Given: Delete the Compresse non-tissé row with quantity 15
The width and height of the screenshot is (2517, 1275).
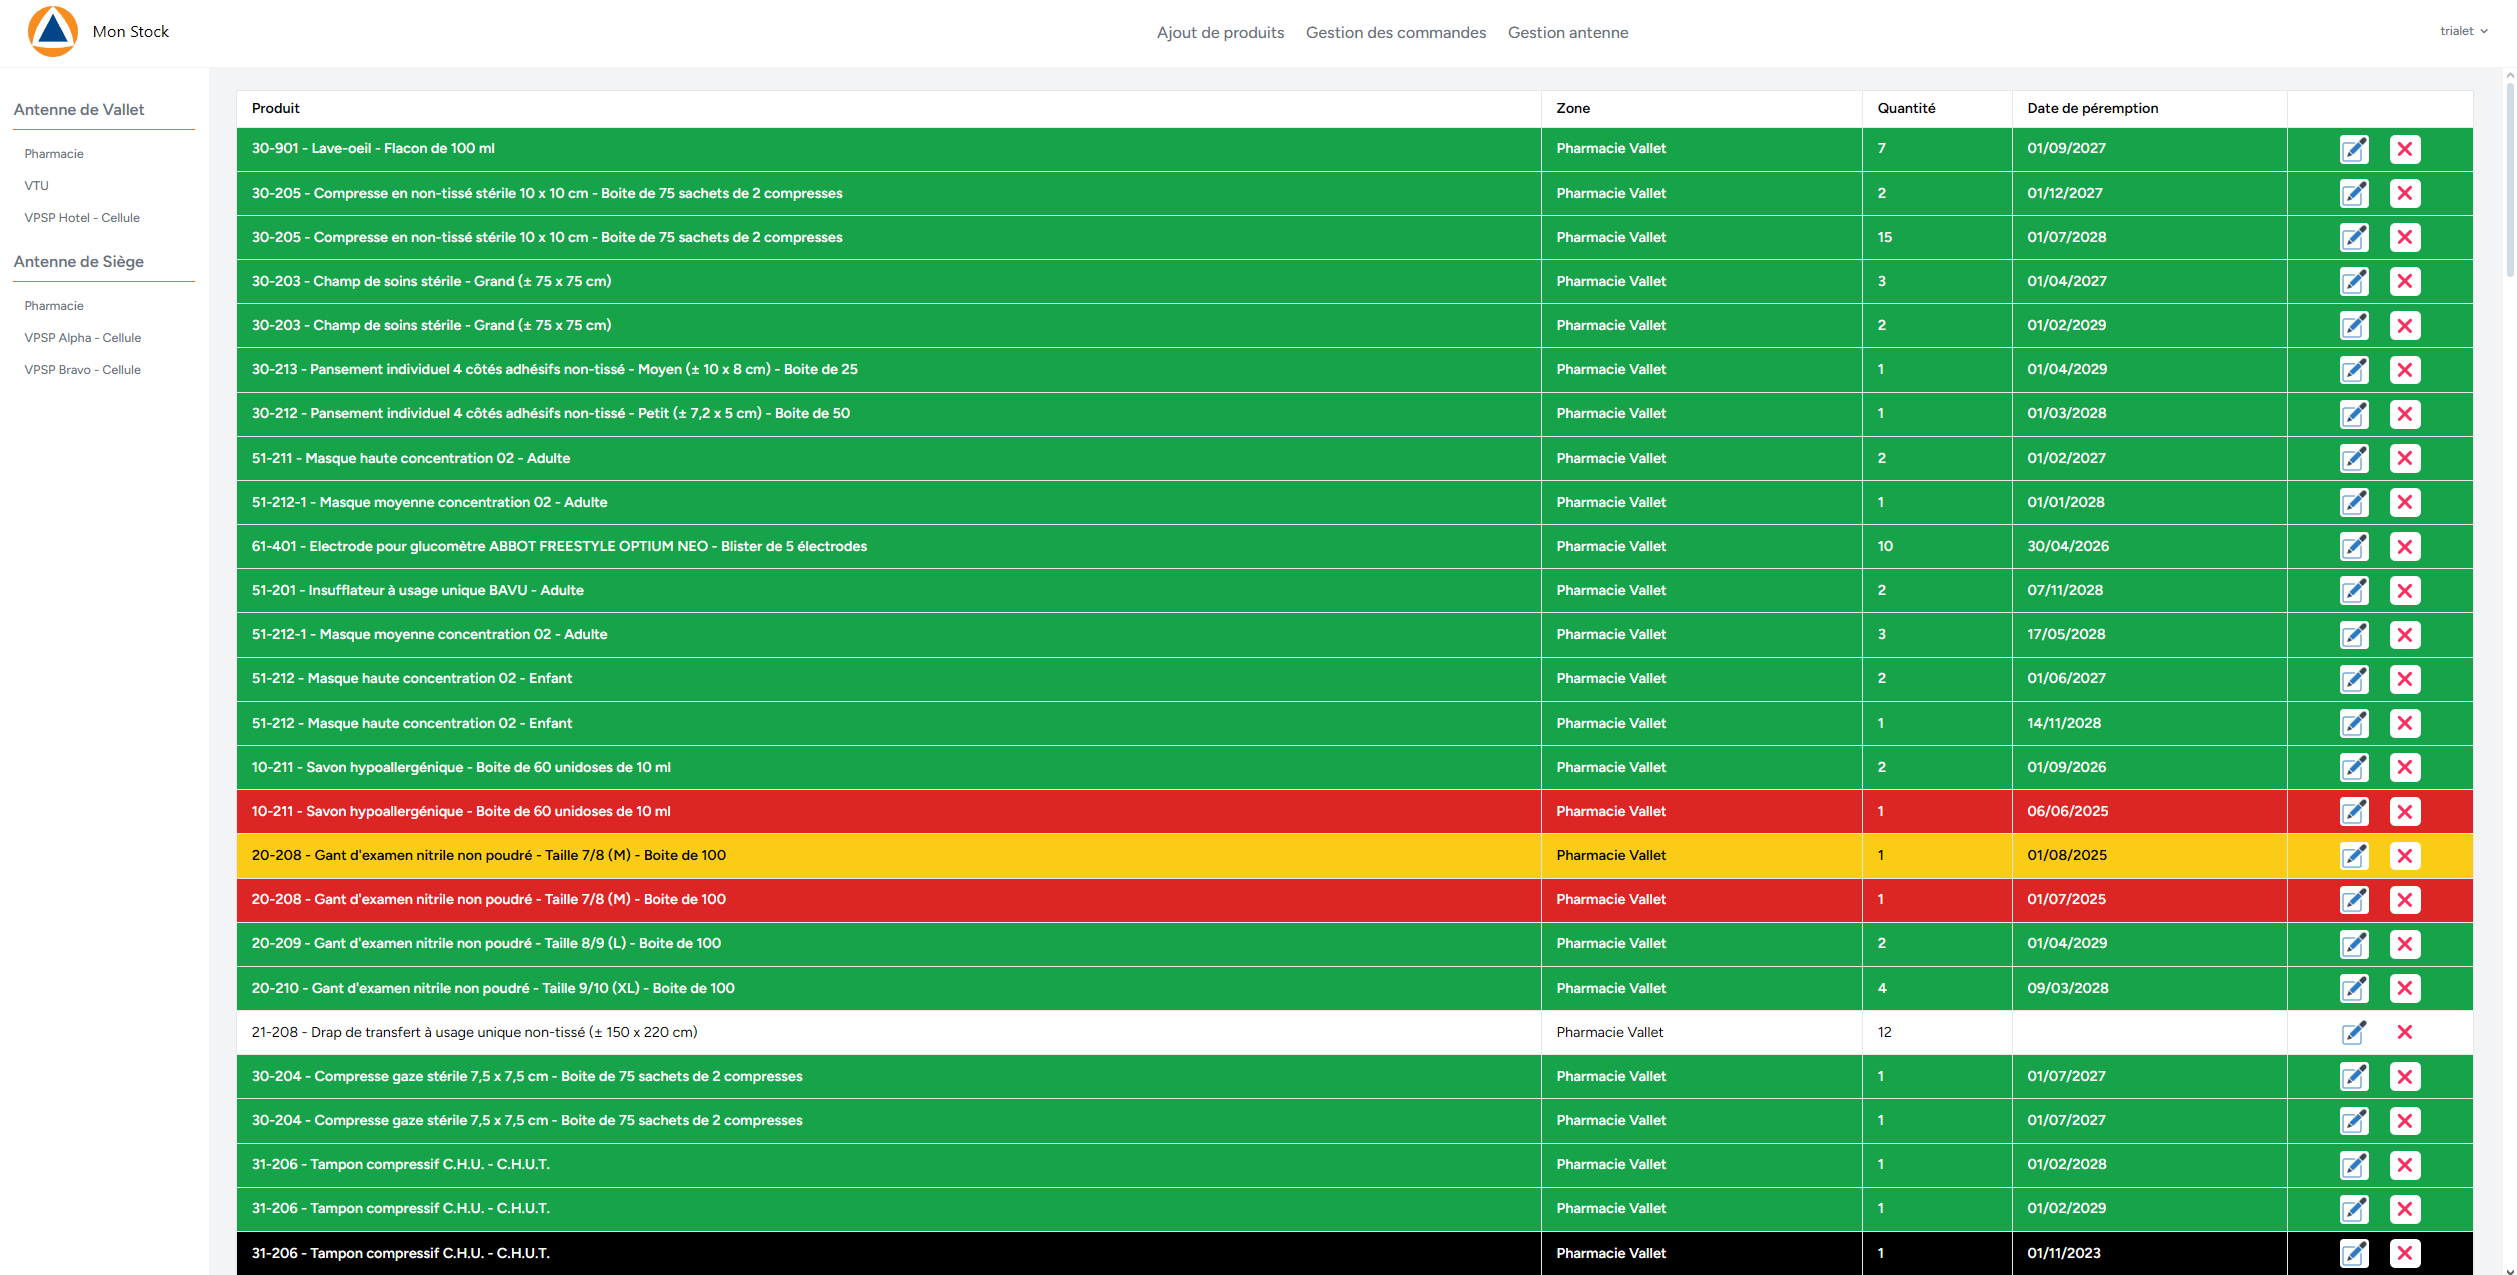Looking at the screenshot, I should (x=2404, y=237).
